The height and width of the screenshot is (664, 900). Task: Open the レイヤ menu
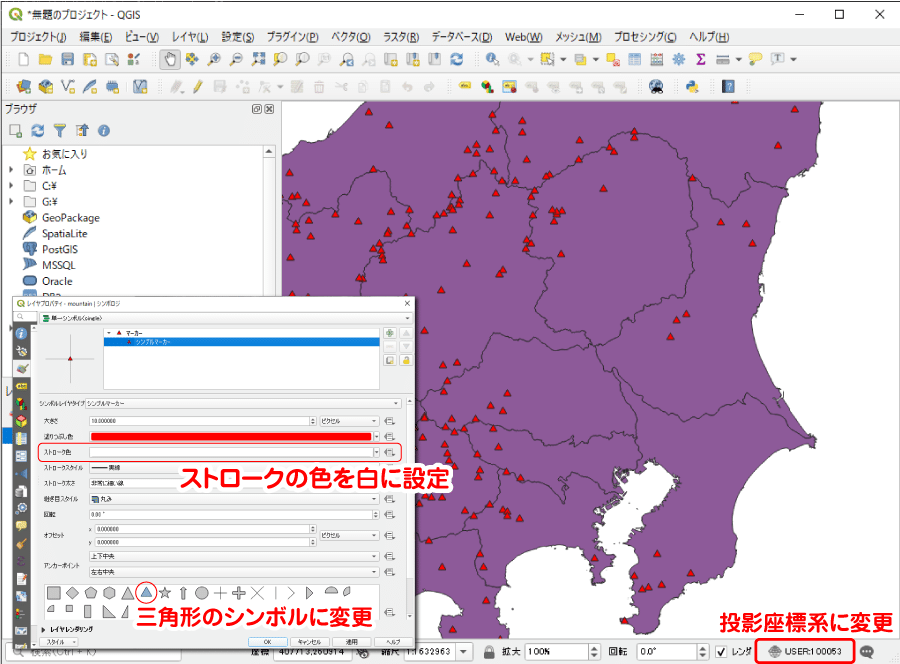click(190, 37)
